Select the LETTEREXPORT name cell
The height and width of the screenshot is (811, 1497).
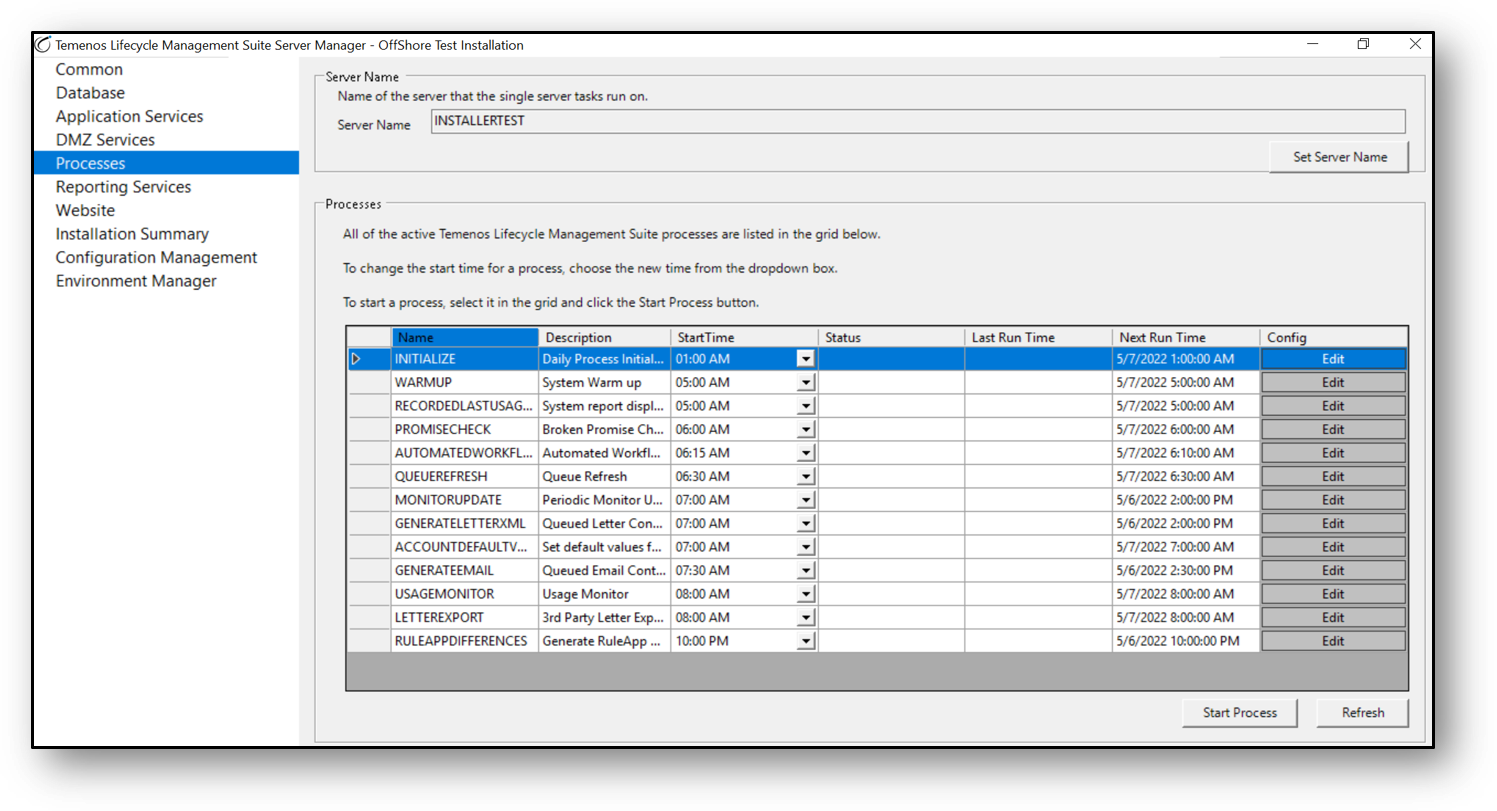click(465, 617)
